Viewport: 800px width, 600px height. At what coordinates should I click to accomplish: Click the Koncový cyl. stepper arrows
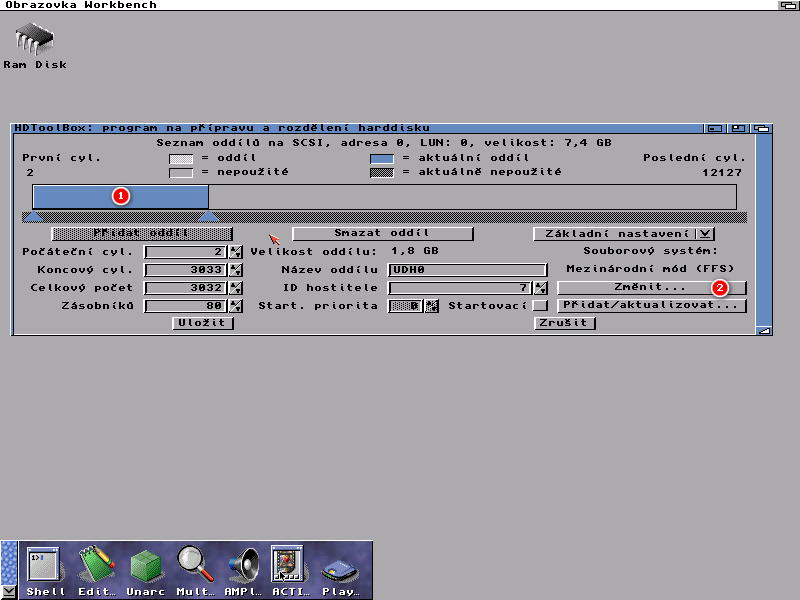(x=235, y=270)
